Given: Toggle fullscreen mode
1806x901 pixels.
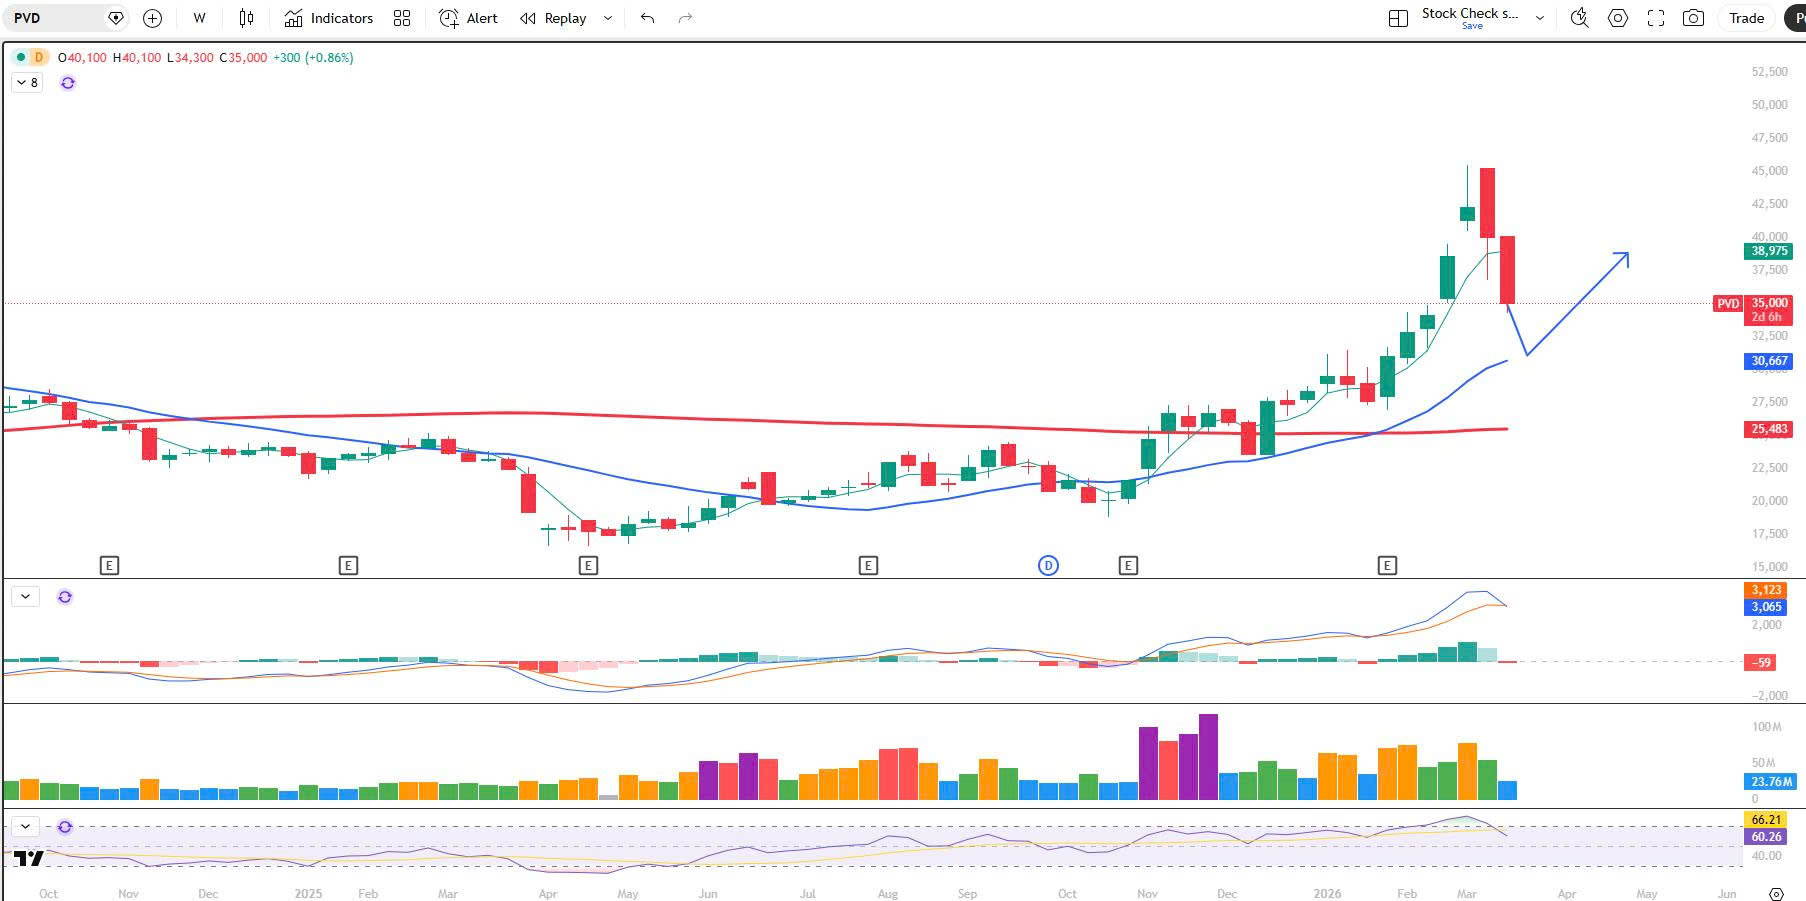Looking at the screenshot, I should pyautogui.click(x=1655, y=18).
